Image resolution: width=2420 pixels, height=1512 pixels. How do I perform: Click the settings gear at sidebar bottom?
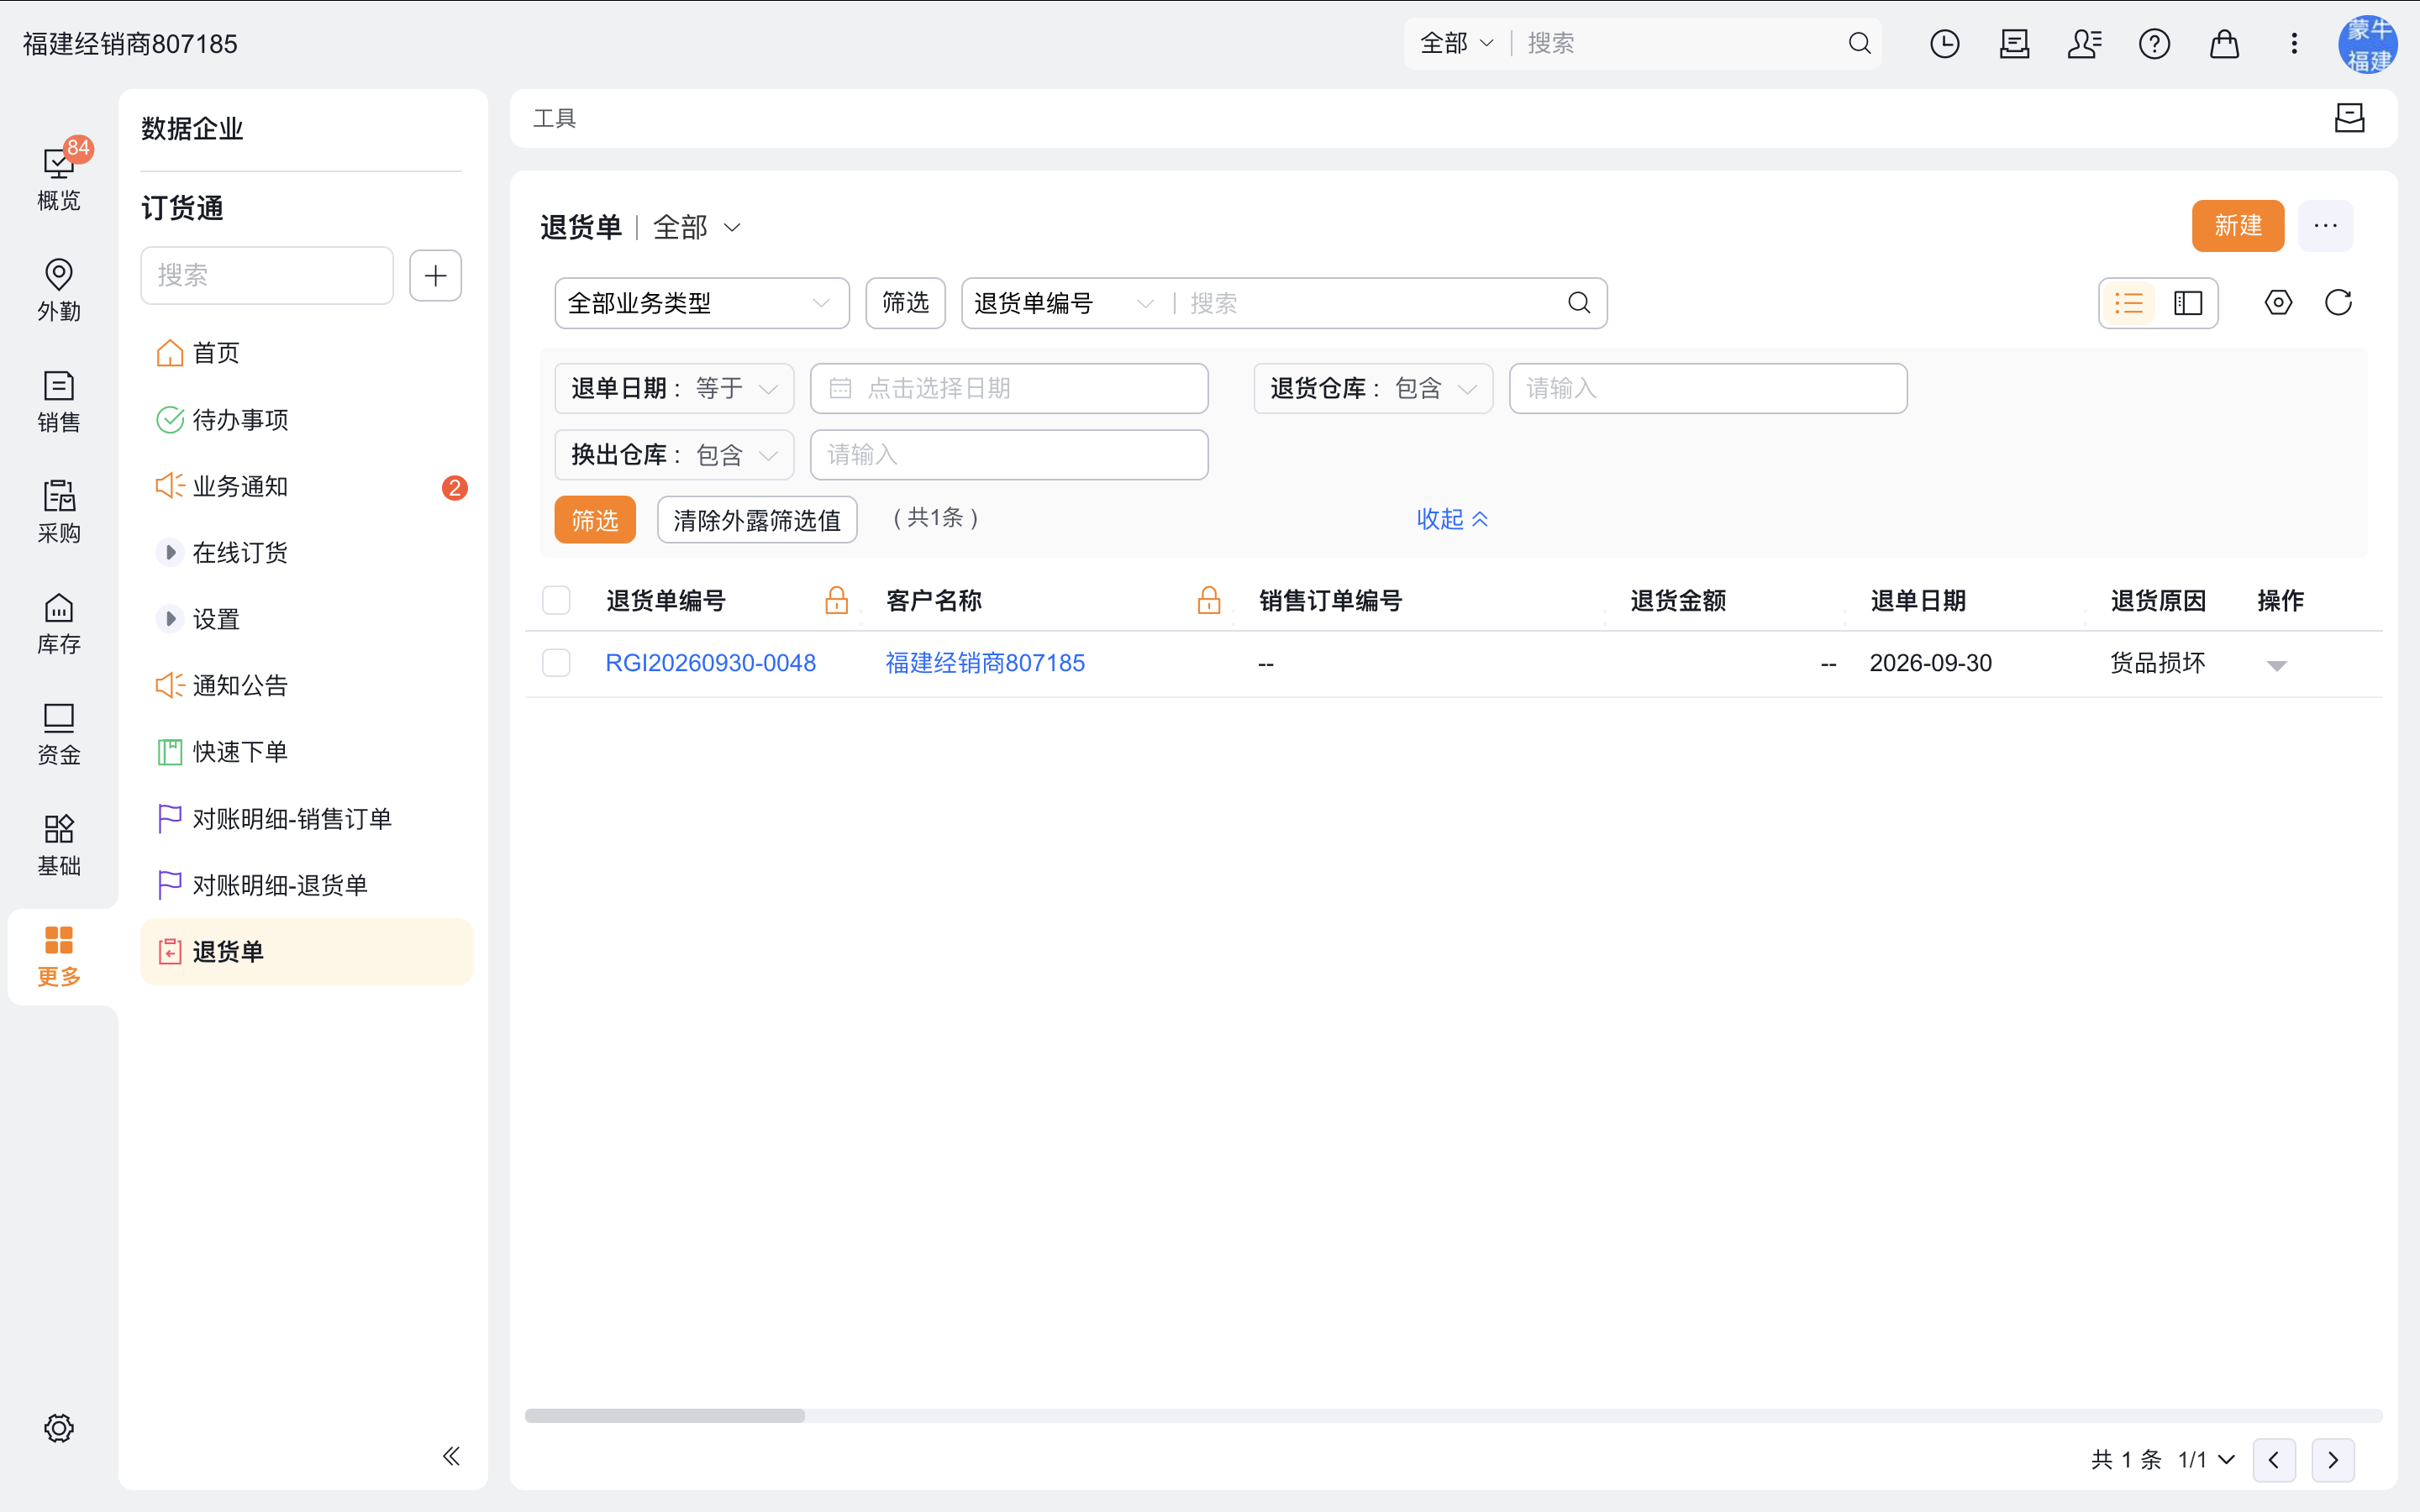point(59,1428)
